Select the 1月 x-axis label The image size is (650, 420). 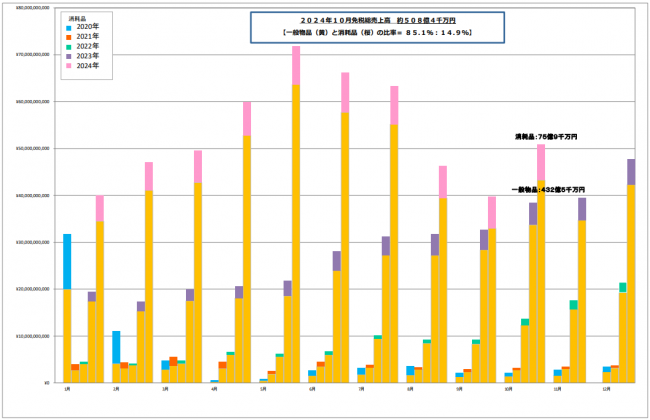67,389
